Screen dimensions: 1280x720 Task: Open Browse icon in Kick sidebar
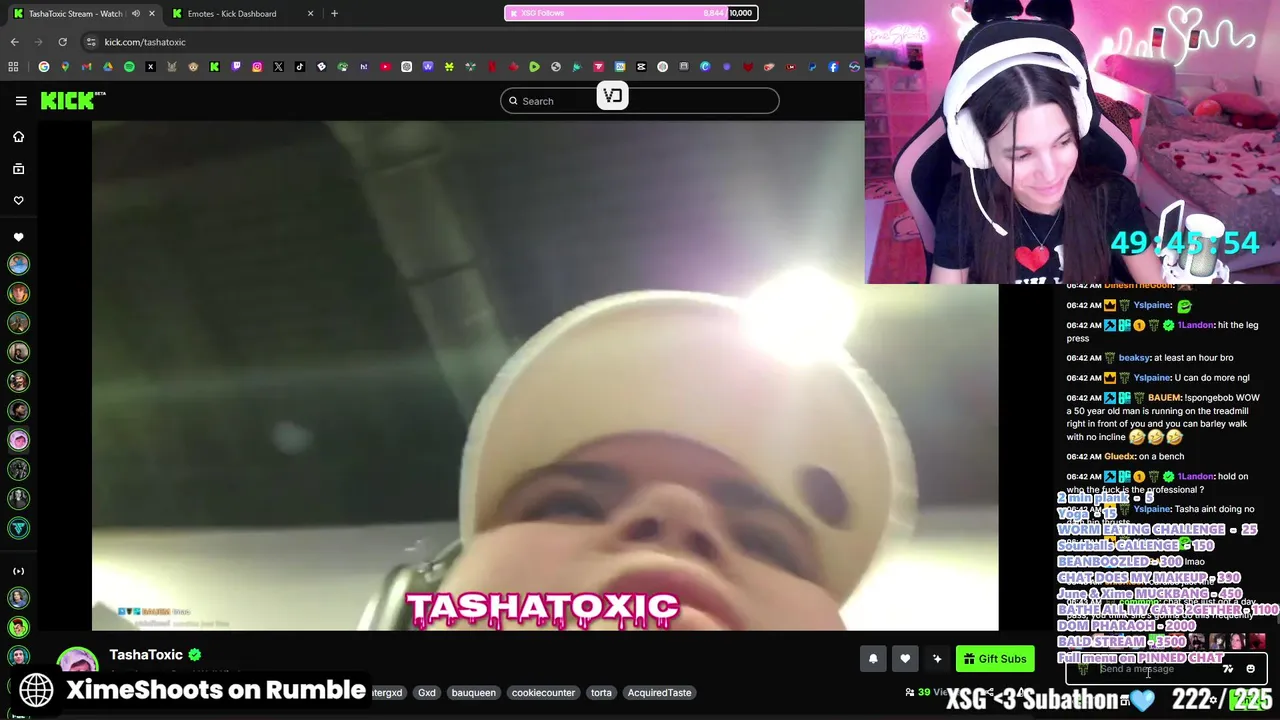coord(18,169)
